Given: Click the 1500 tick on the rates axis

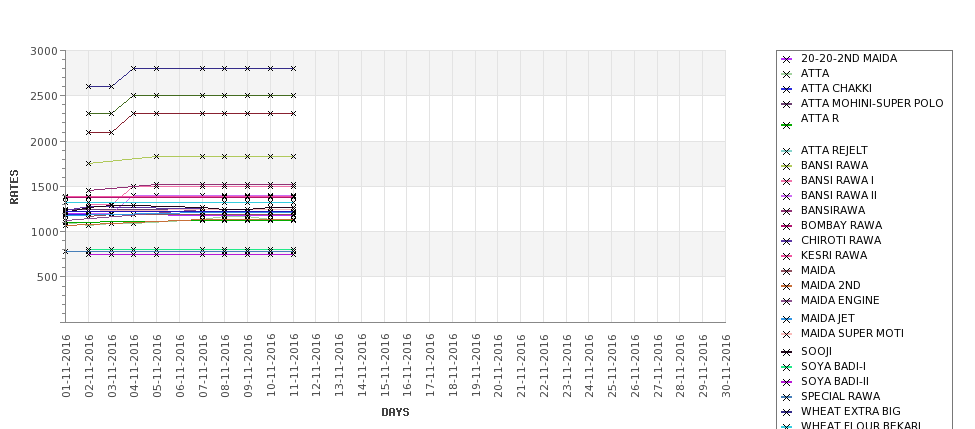Looking at the screenshot, I should (x=44, y=187).
